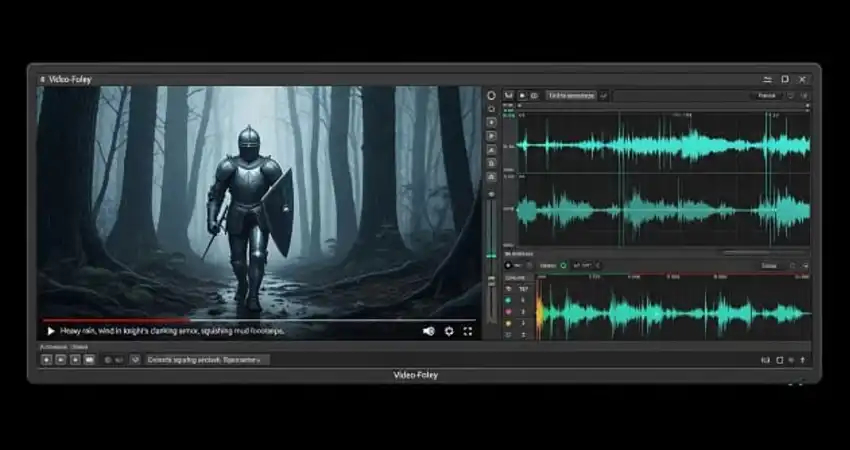Click the red video progress bar
Image resolution: width=850 pixels, height=450 pixels.
point(150,320)
